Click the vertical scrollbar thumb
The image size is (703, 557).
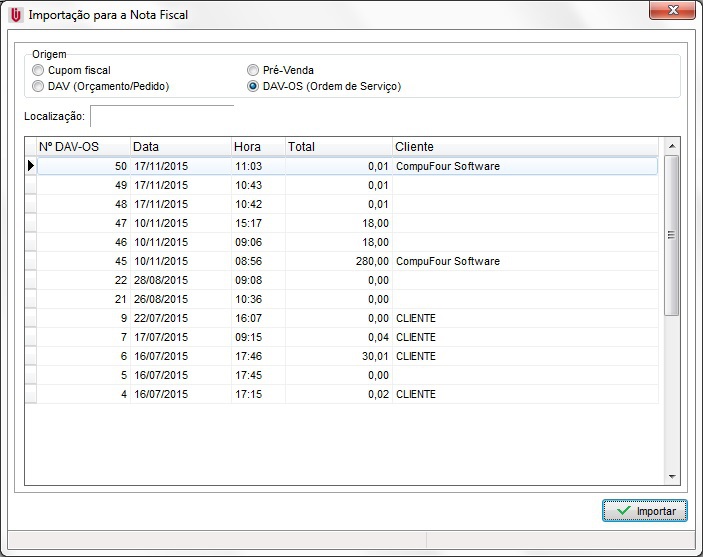tap(672, 235)
